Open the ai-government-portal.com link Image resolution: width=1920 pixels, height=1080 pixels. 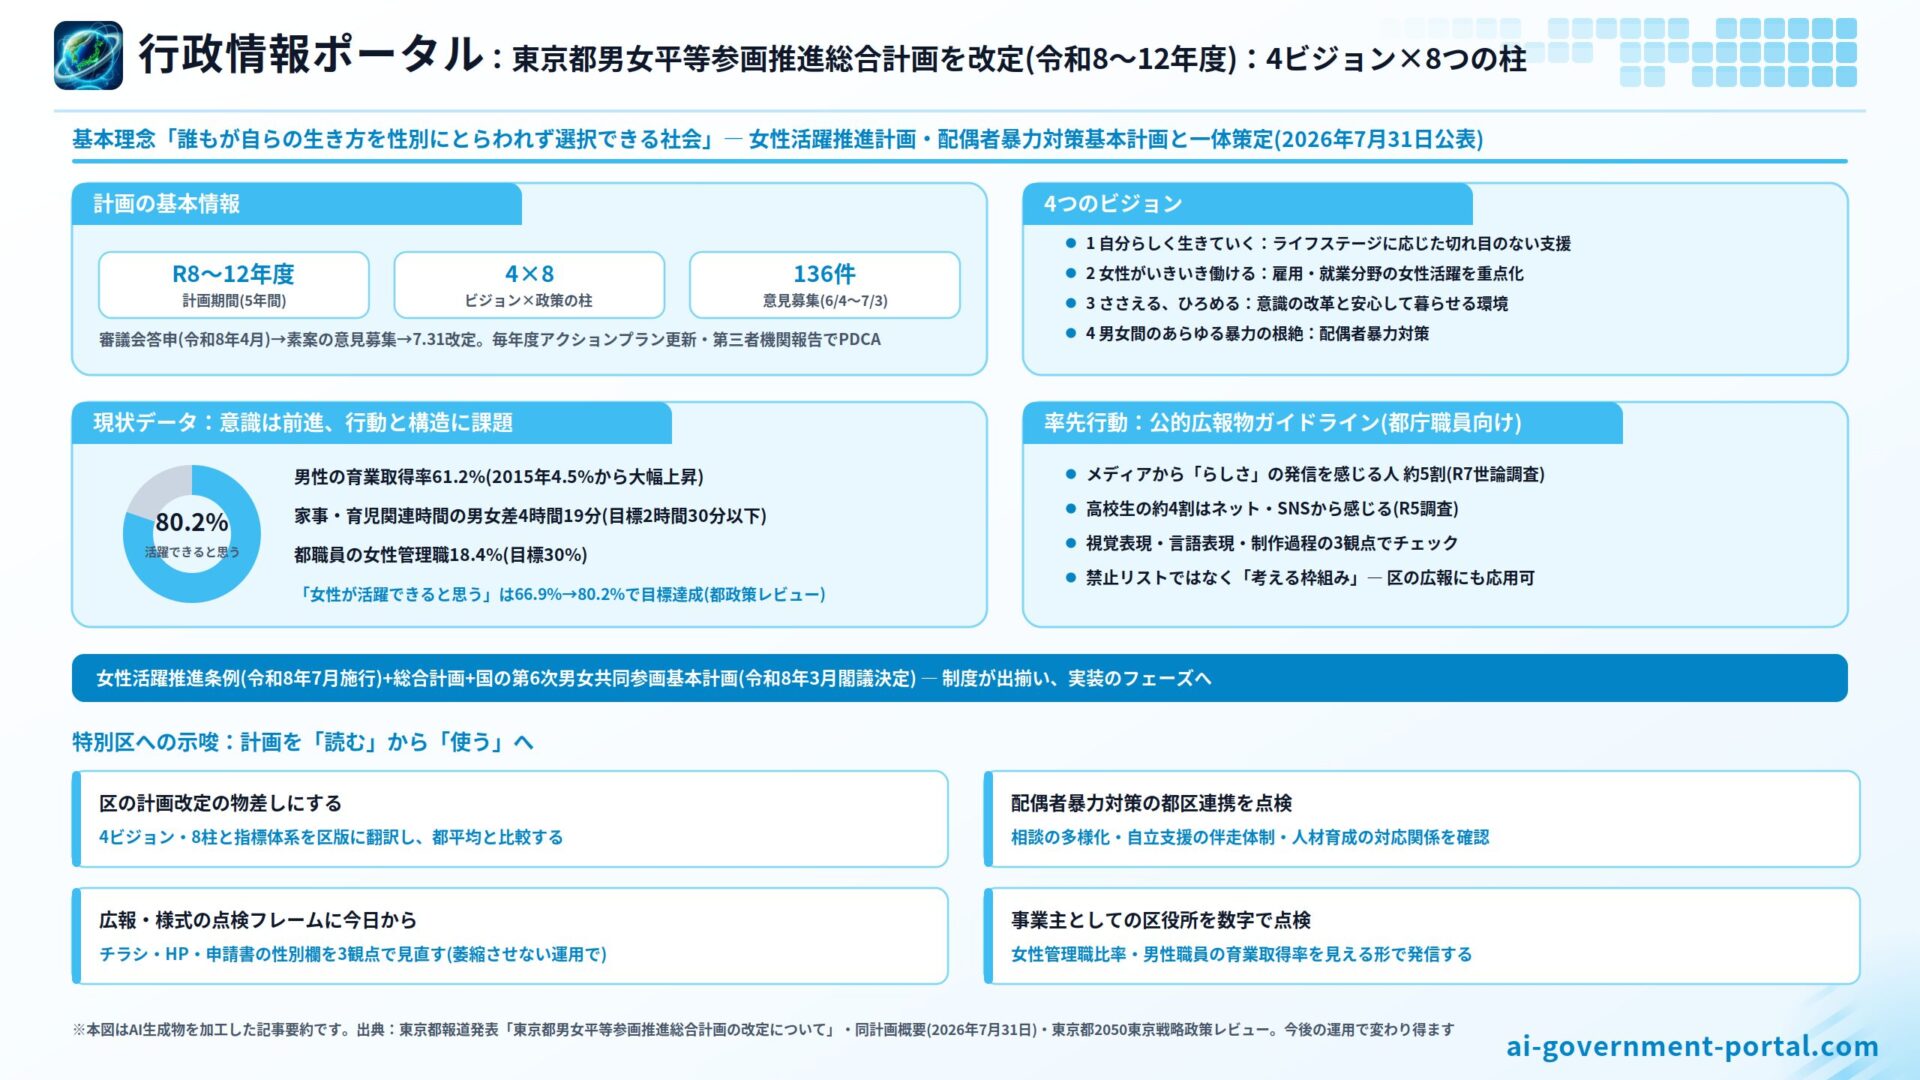(x=1692, y=1046)
